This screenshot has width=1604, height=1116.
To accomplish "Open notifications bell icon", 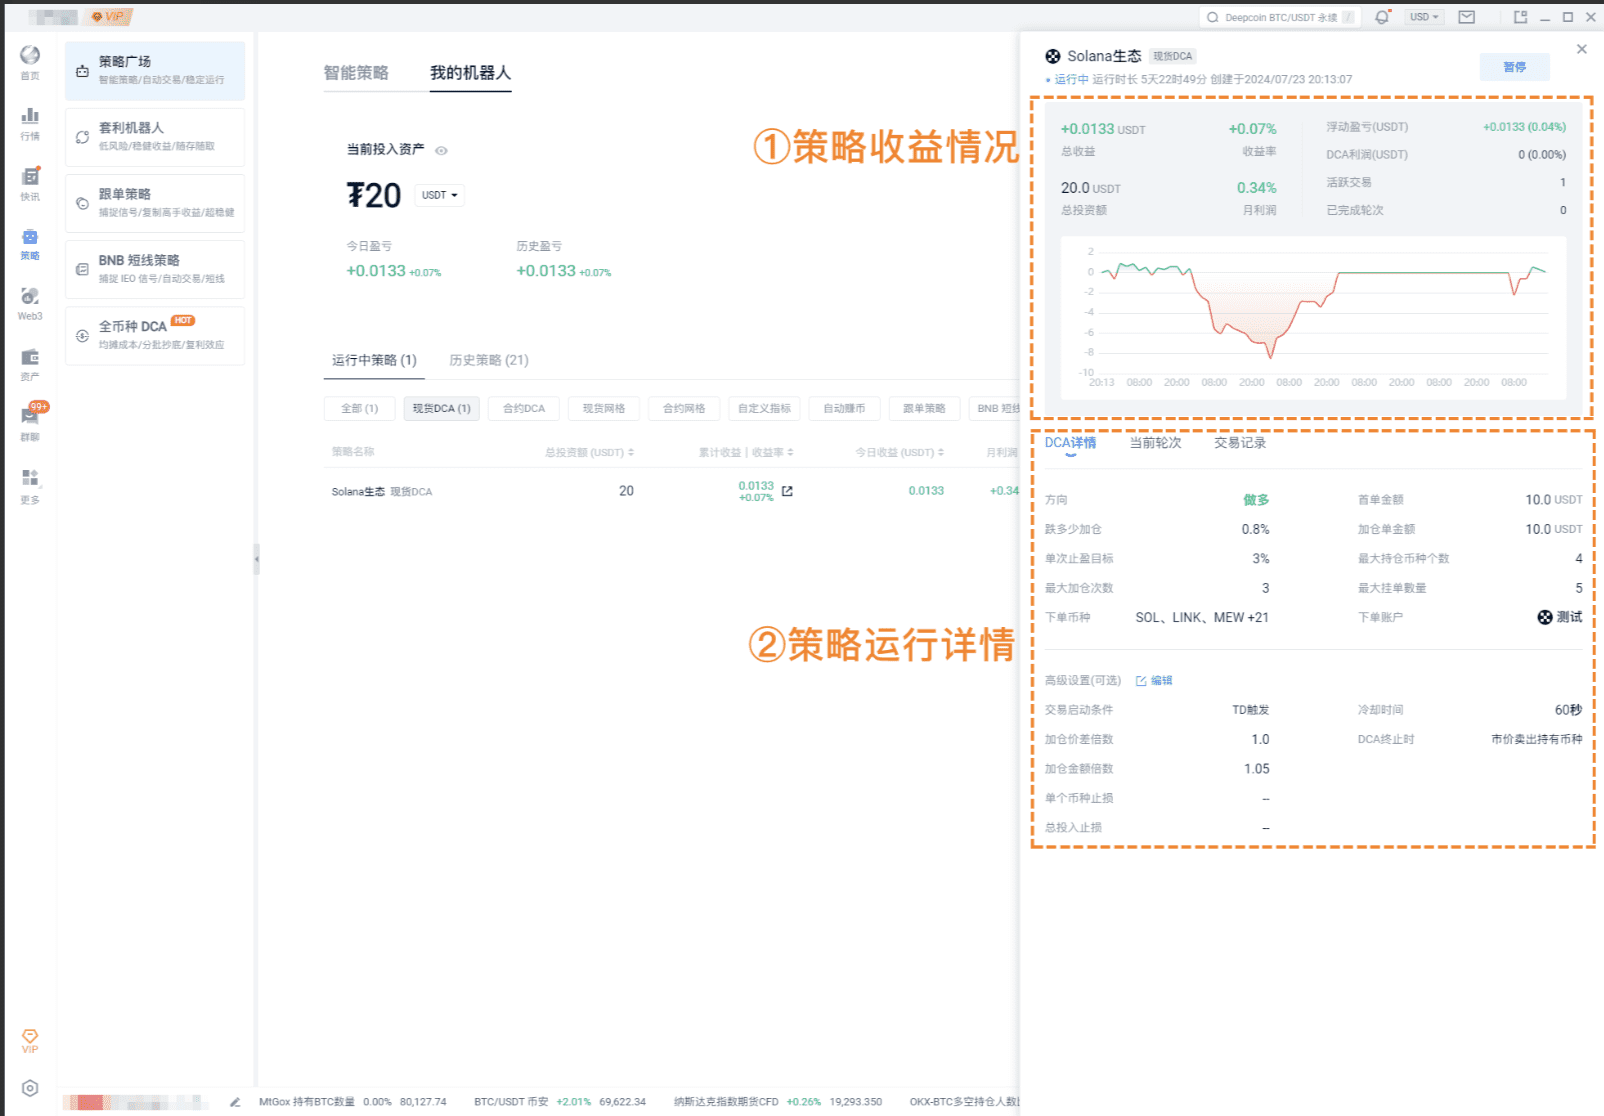I will 1382,17.
